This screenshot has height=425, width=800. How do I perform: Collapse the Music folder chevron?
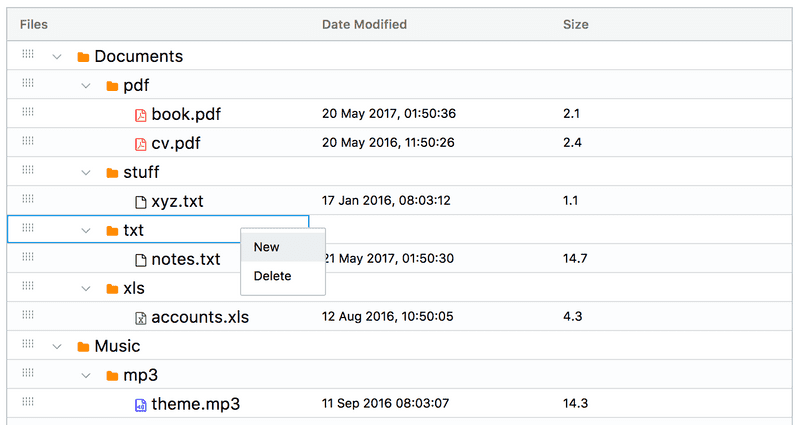click(x=57, y=347)
